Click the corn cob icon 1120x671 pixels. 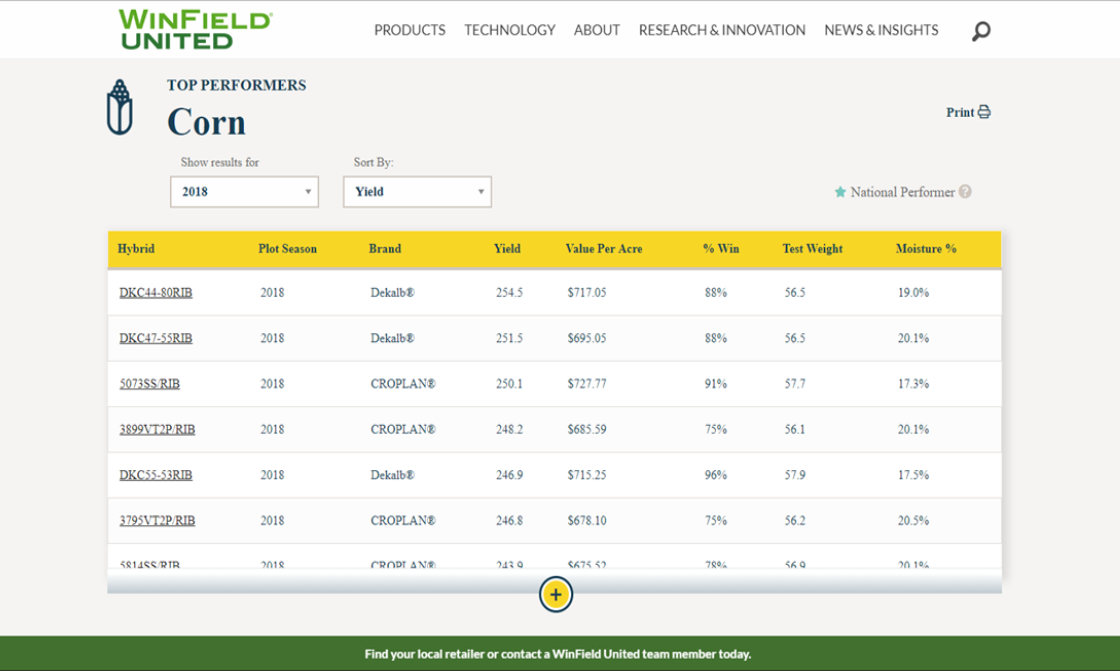[120, 107]
